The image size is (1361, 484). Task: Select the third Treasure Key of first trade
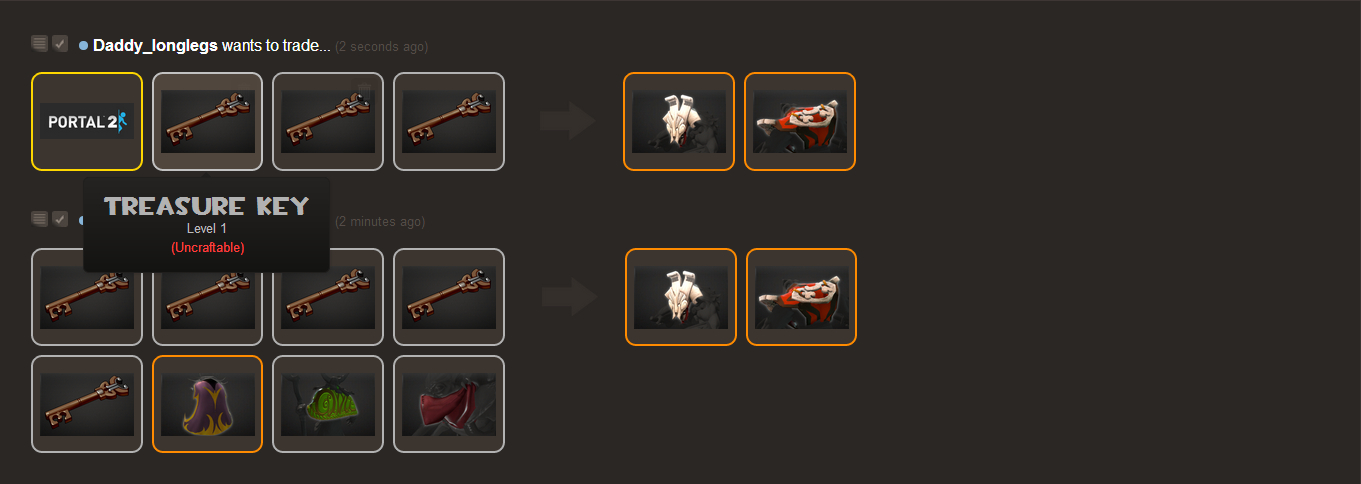pyautogui.click(x=328, y=121)
